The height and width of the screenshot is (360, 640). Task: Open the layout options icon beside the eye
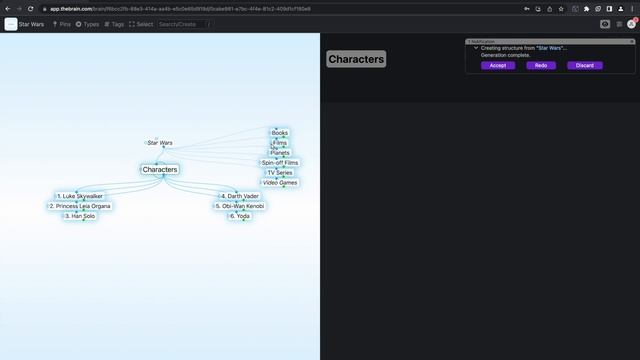click(x=619, y=24)
